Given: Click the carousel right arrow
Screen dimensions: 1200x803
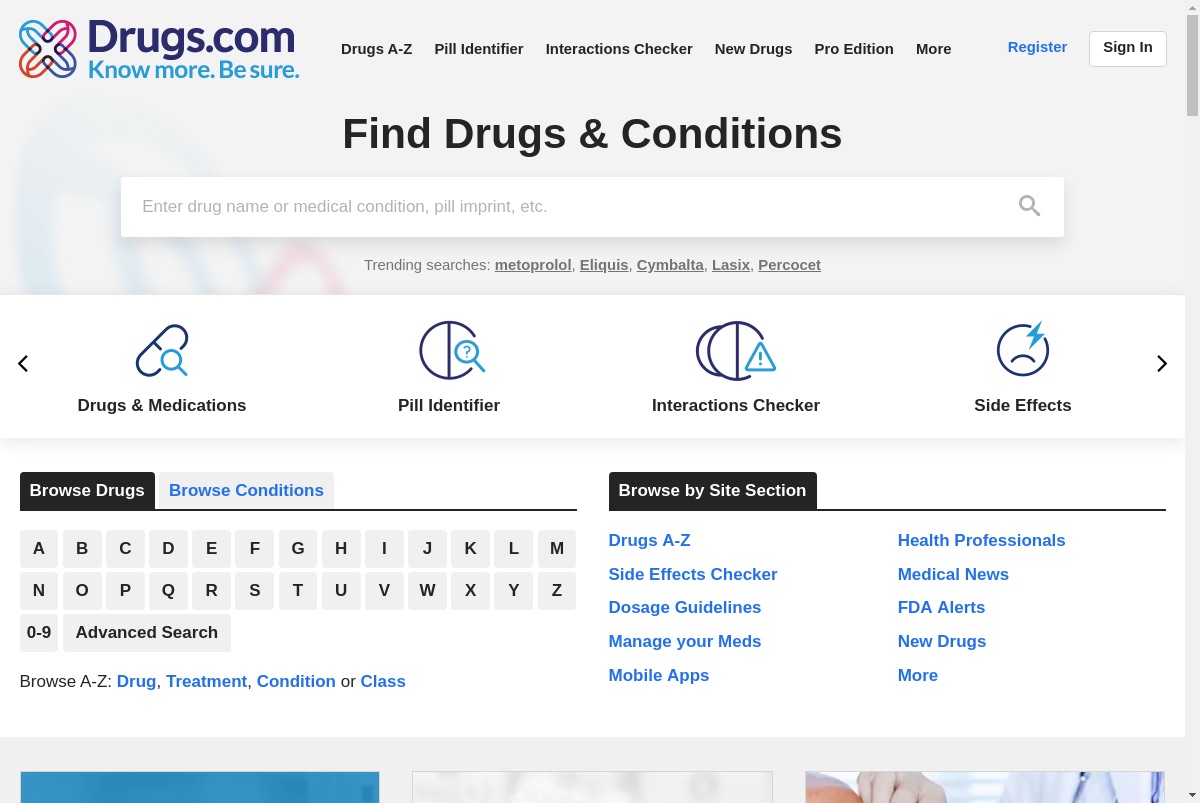Looking at the screenshot, I should (x=1162, y=364).
